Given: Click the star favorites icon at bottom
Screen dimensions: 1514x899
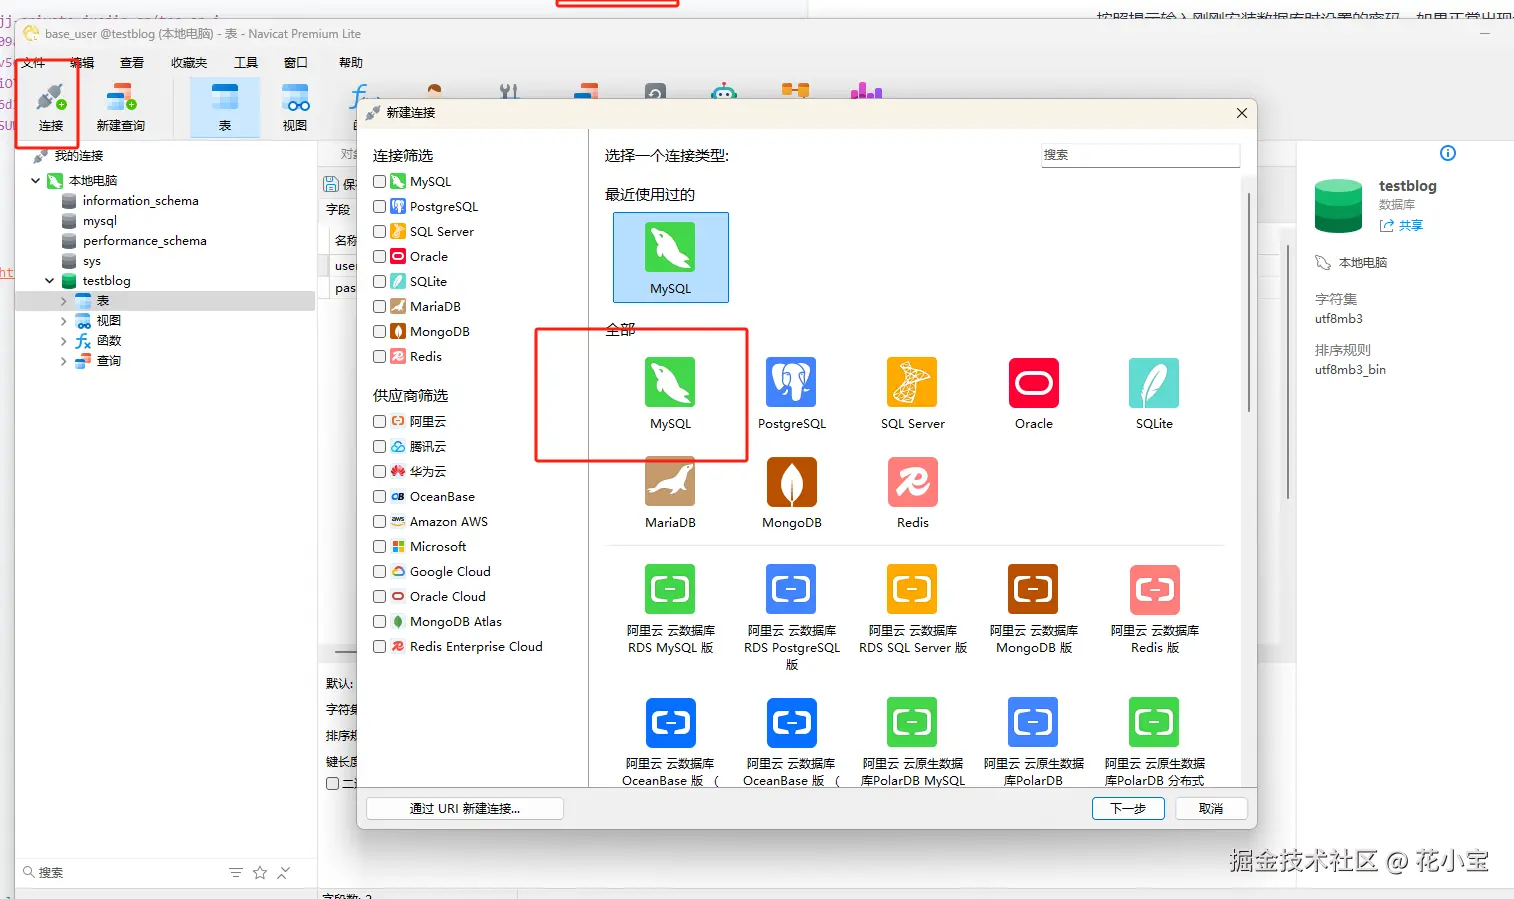Looking at the screenshot, I should 260,873.
